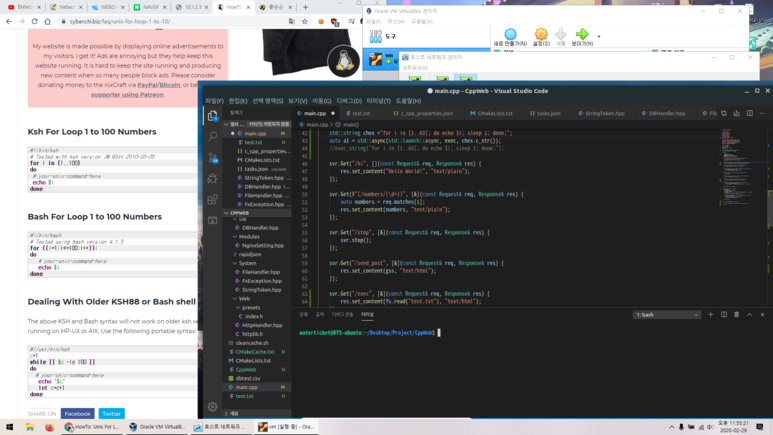Image resolution: width=773 pixels, height=435 pixels.
Task: Open Firefox from the taskbar
Action: coord(49,427)
